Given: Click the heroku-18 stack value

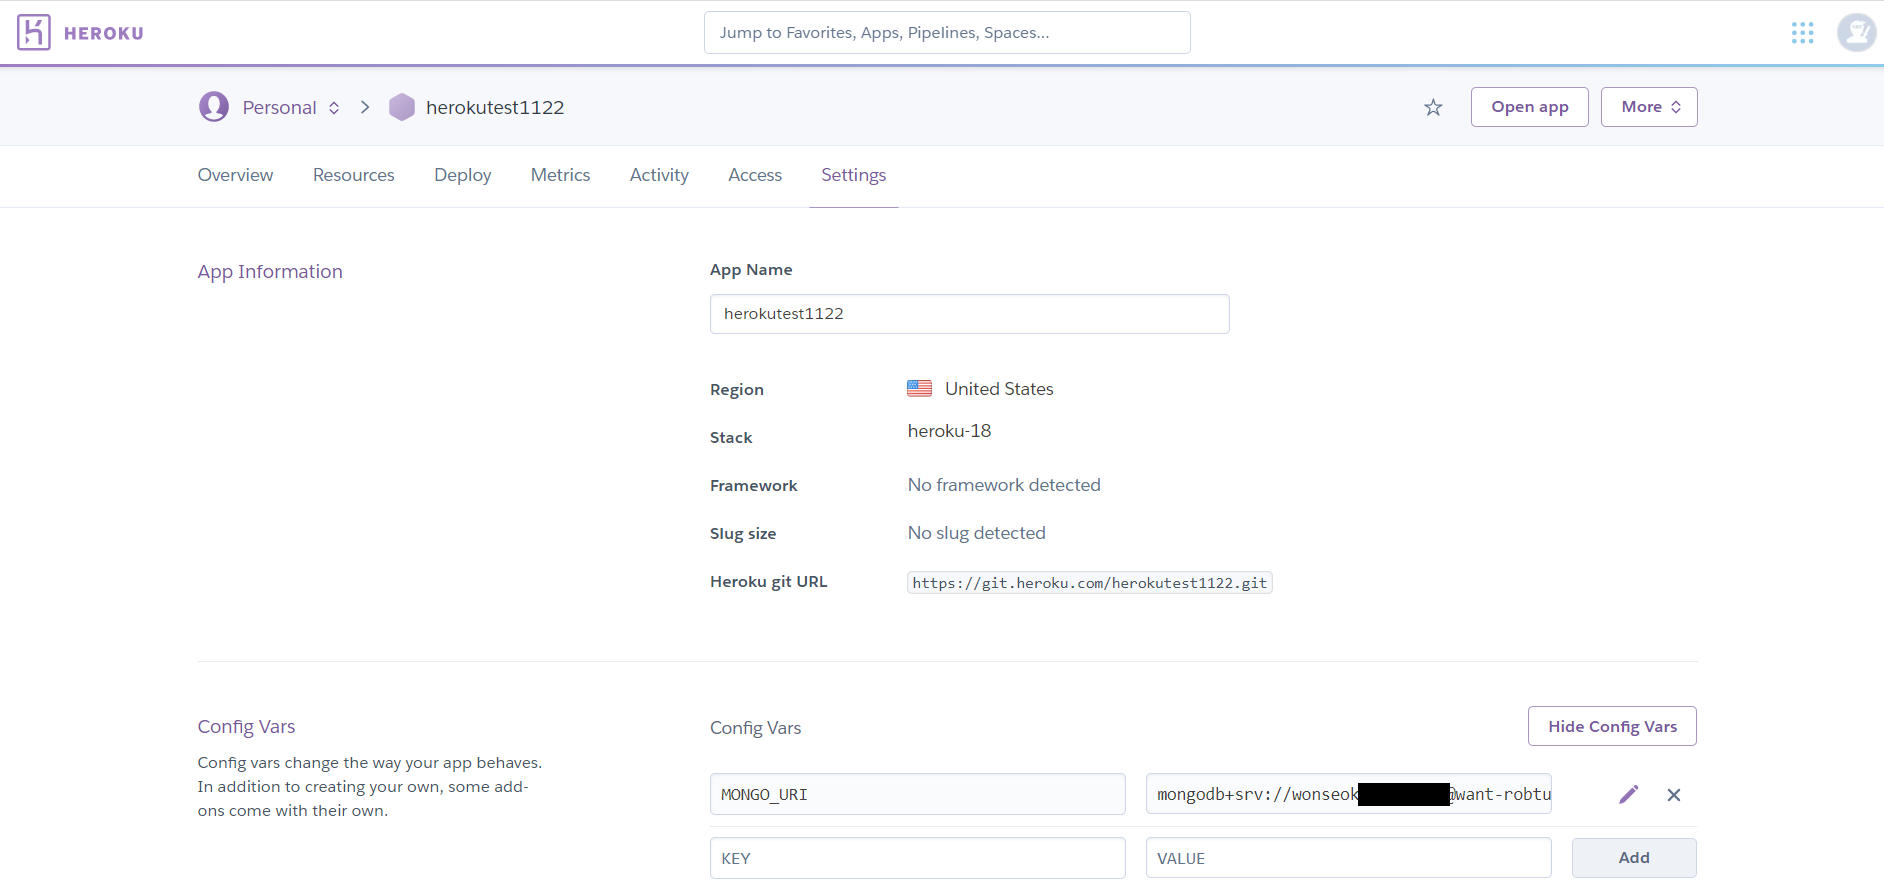Looking at the screenshot, I should click(949, 431).
